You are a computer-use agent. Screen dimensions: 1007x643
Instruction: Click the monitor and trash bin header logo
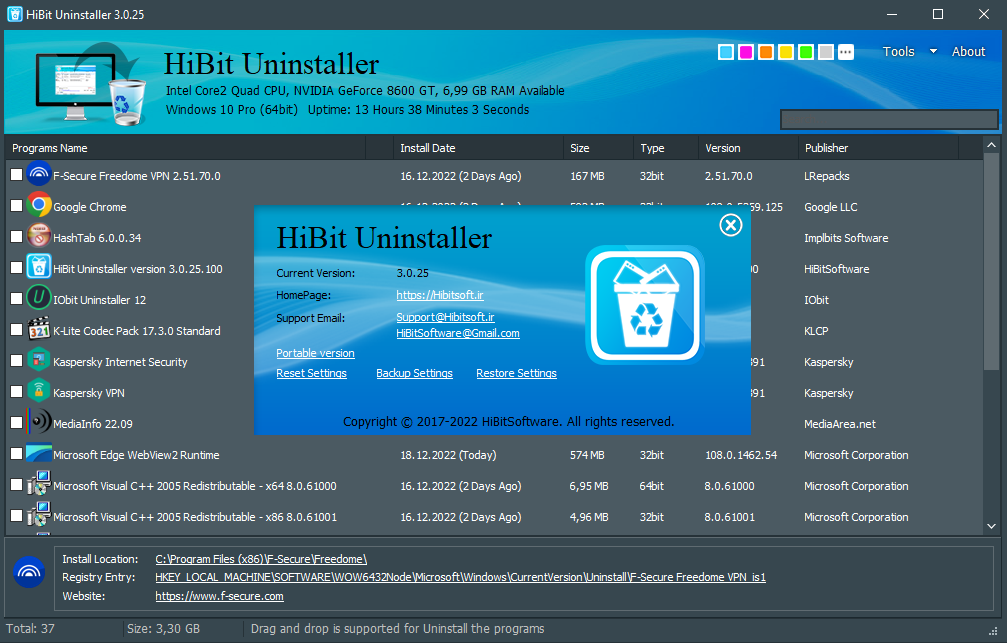coord(91,84)
